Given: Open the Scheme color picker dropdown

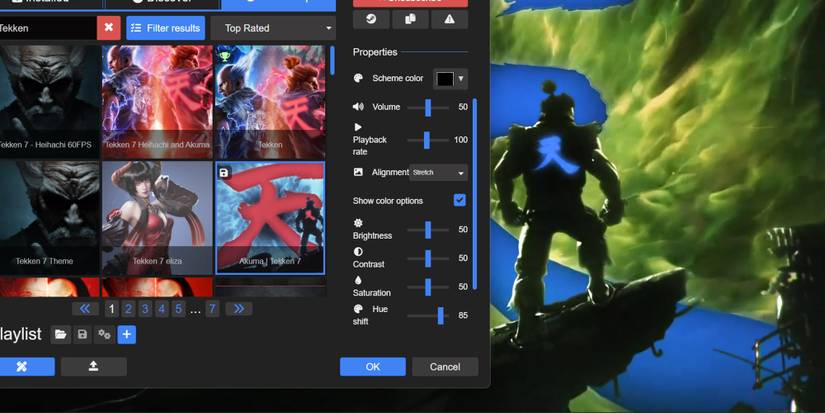Looking at the screenshot, I should tap(450, 78).
